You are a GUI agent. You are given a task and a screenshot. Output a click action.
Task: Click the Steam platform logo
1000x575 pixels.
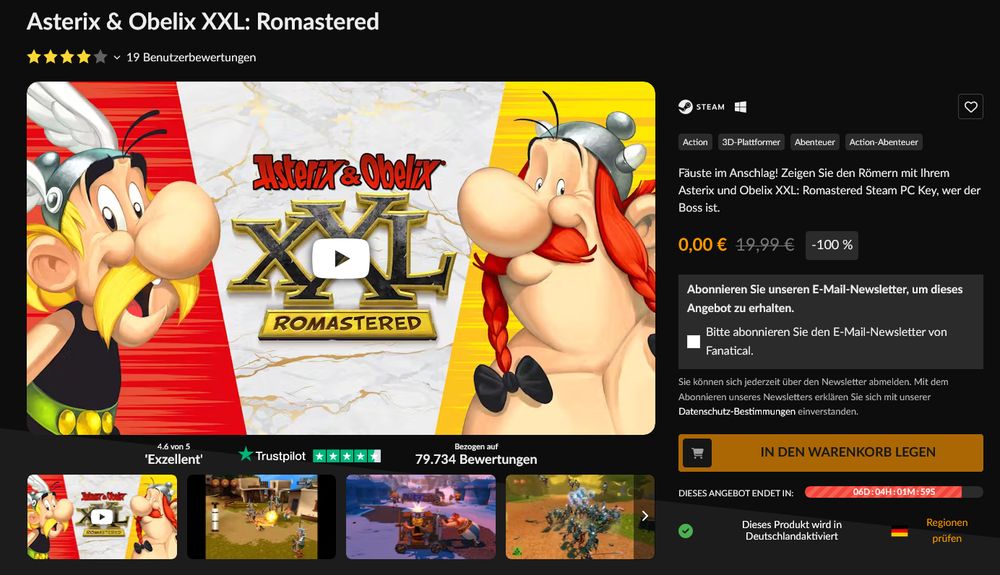click(702, 107)
